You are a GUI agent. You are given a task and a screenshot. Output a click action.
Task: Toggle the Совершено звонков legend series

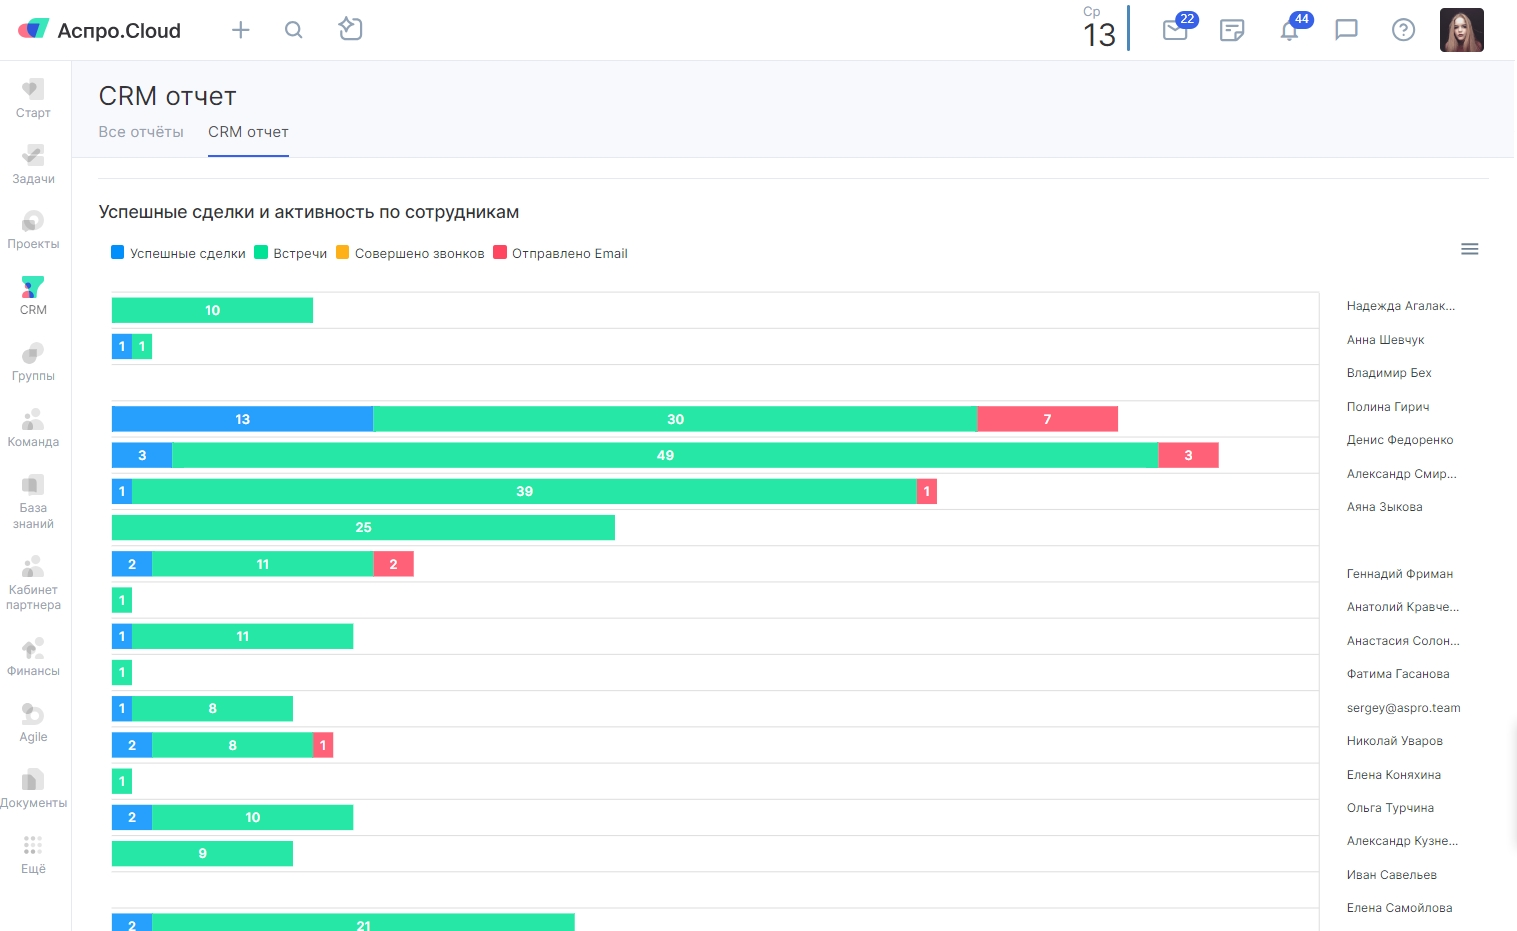click(x=410, y=253)
